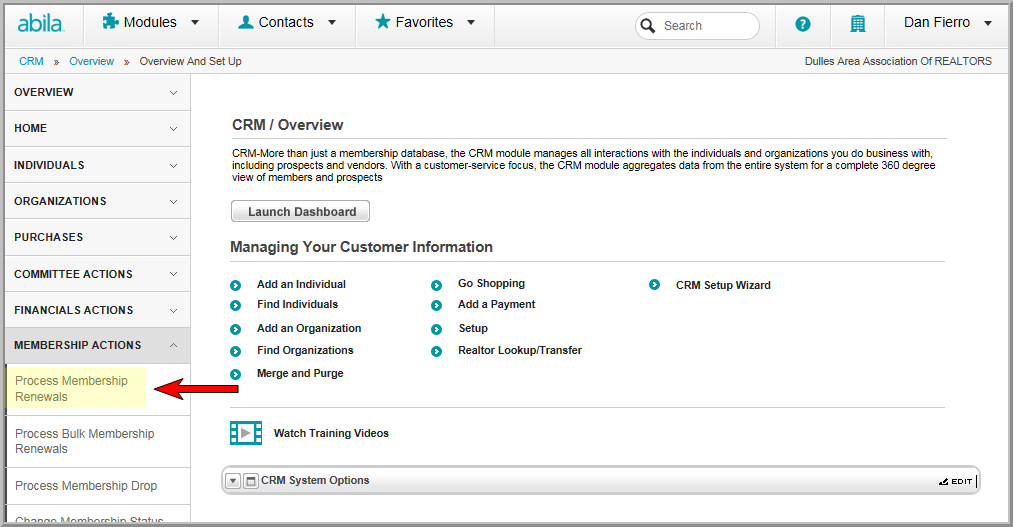Click the Favorites star icon
1013x527 pixels.
[x=382, y=22]
